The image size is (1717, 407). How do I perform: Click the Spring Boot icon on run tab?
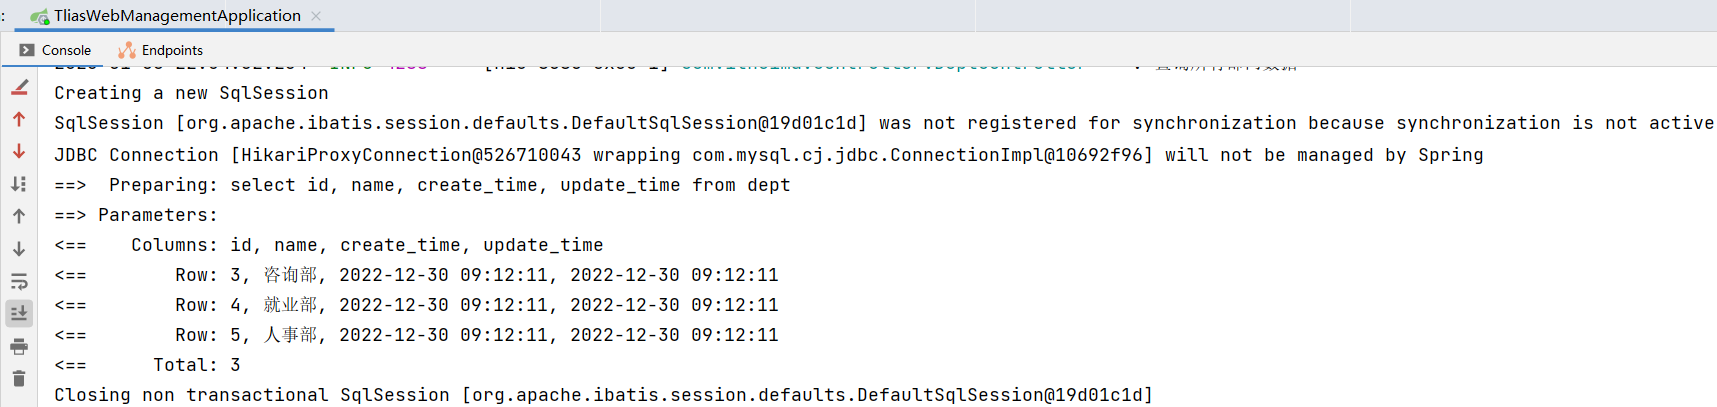point(40,17)
